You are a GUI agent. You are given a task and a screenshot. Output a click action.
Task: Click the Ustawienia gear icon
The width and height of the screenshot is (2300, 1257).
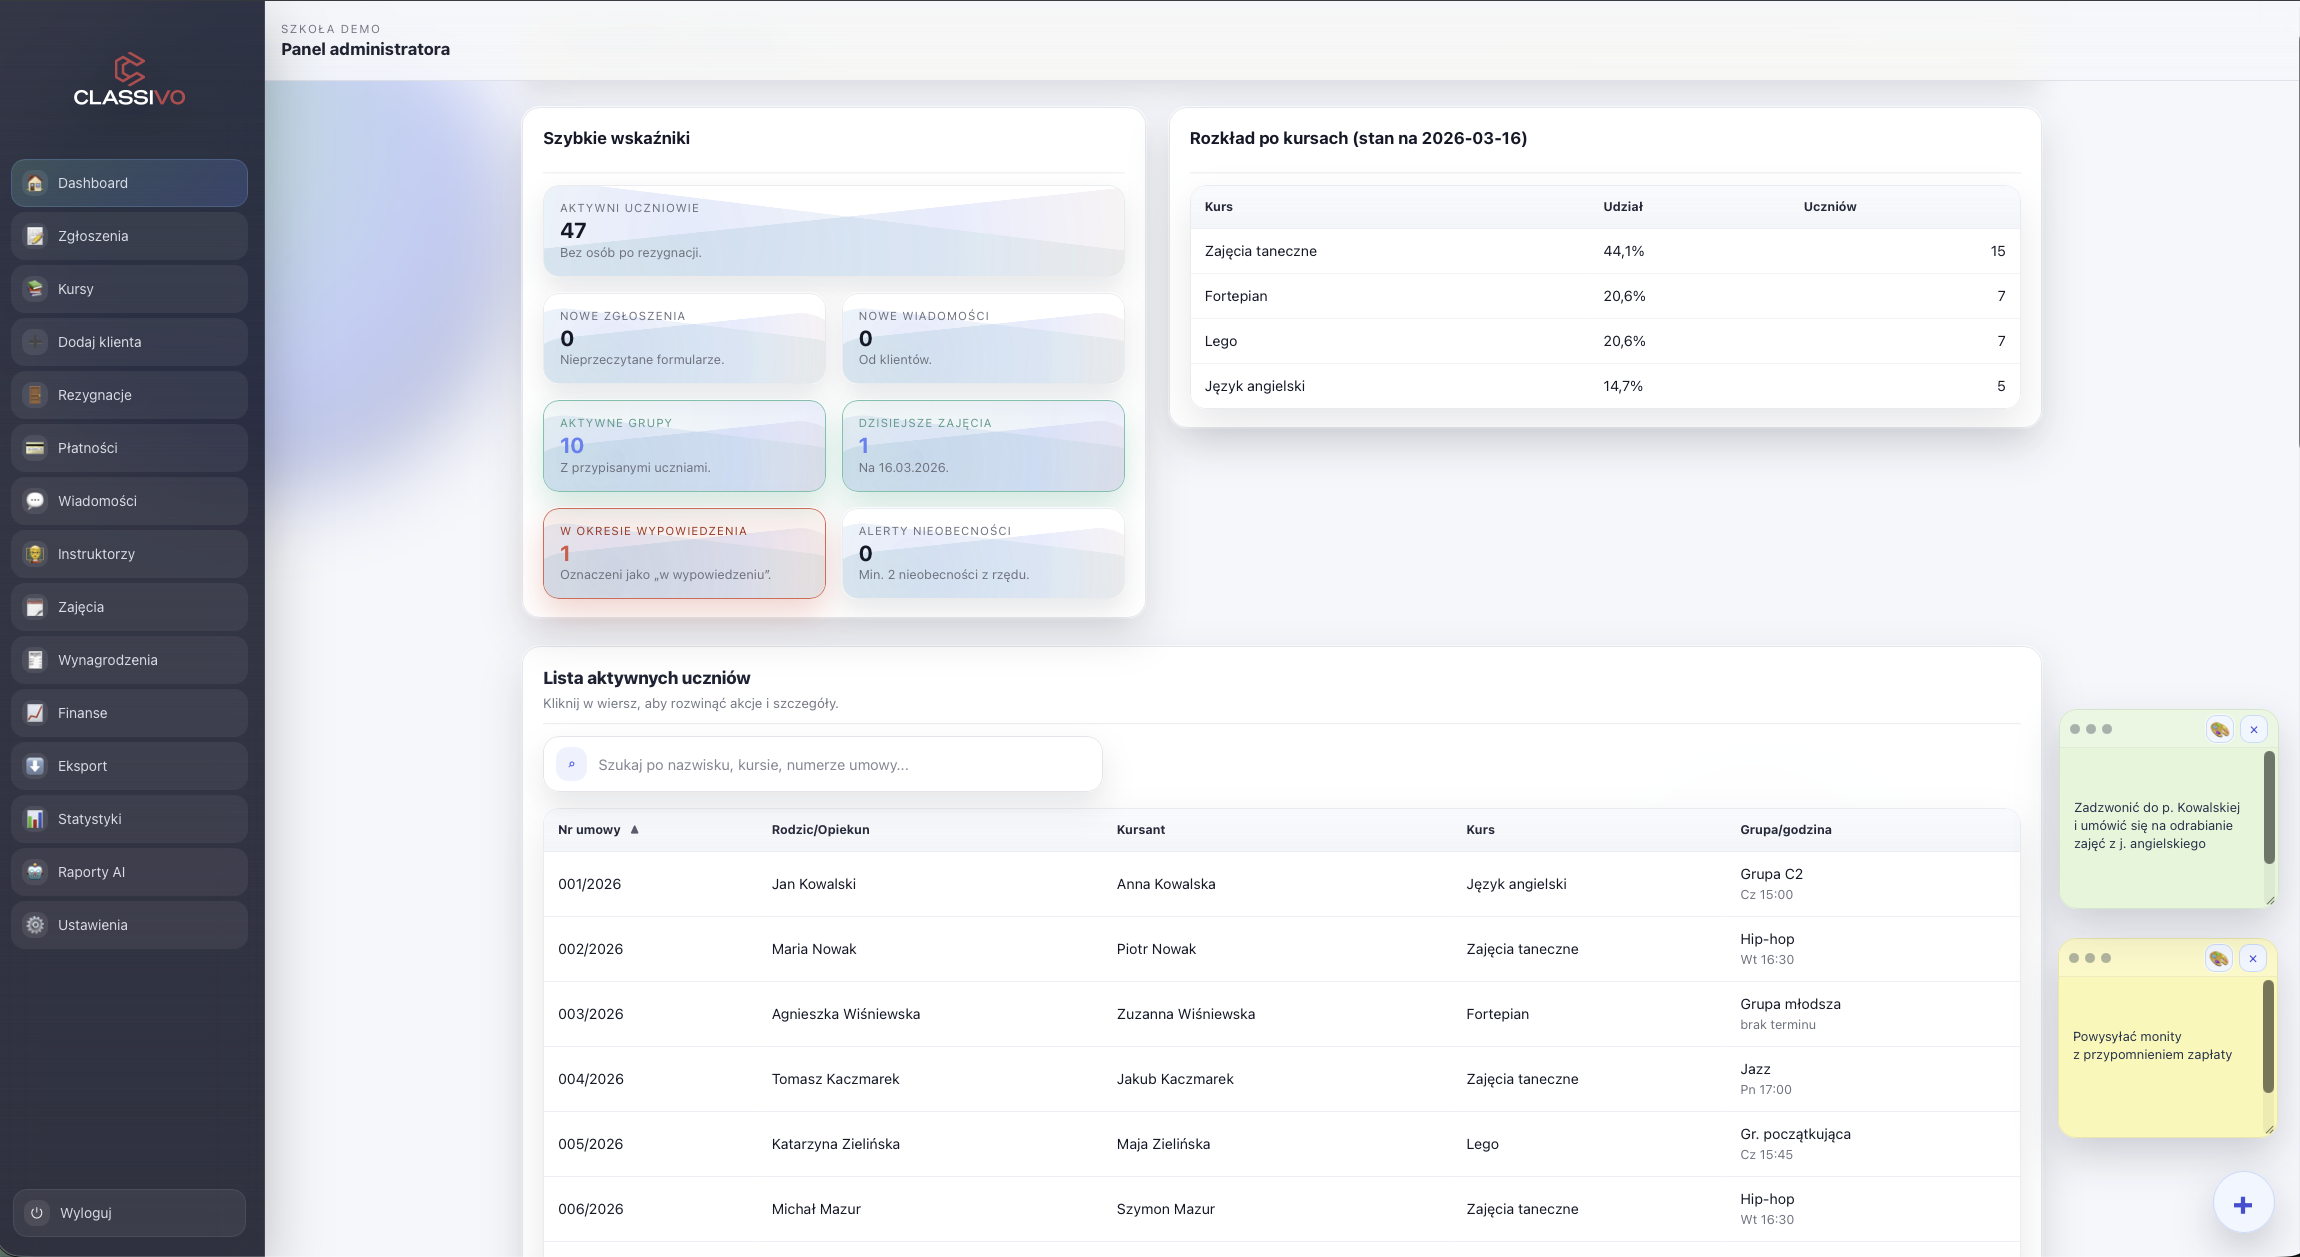pos(35,925)
